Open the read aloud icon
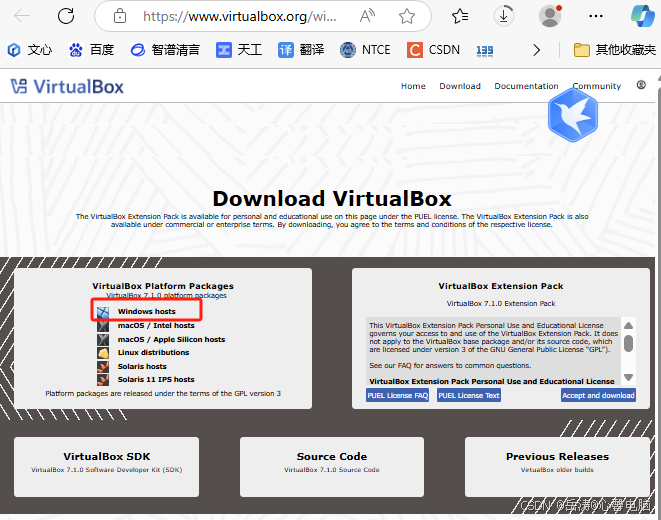Screen dimensions: 661x520 click(x=367, y=16)
